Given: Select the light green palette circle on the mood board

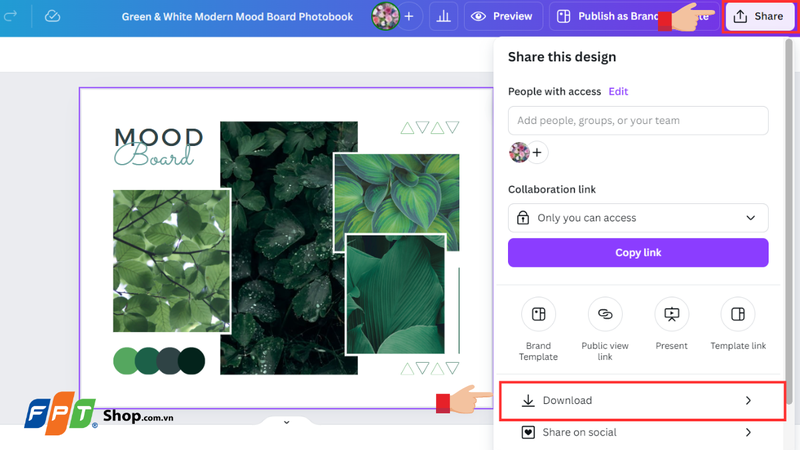Looking at the screenshot, I should 126,361.
